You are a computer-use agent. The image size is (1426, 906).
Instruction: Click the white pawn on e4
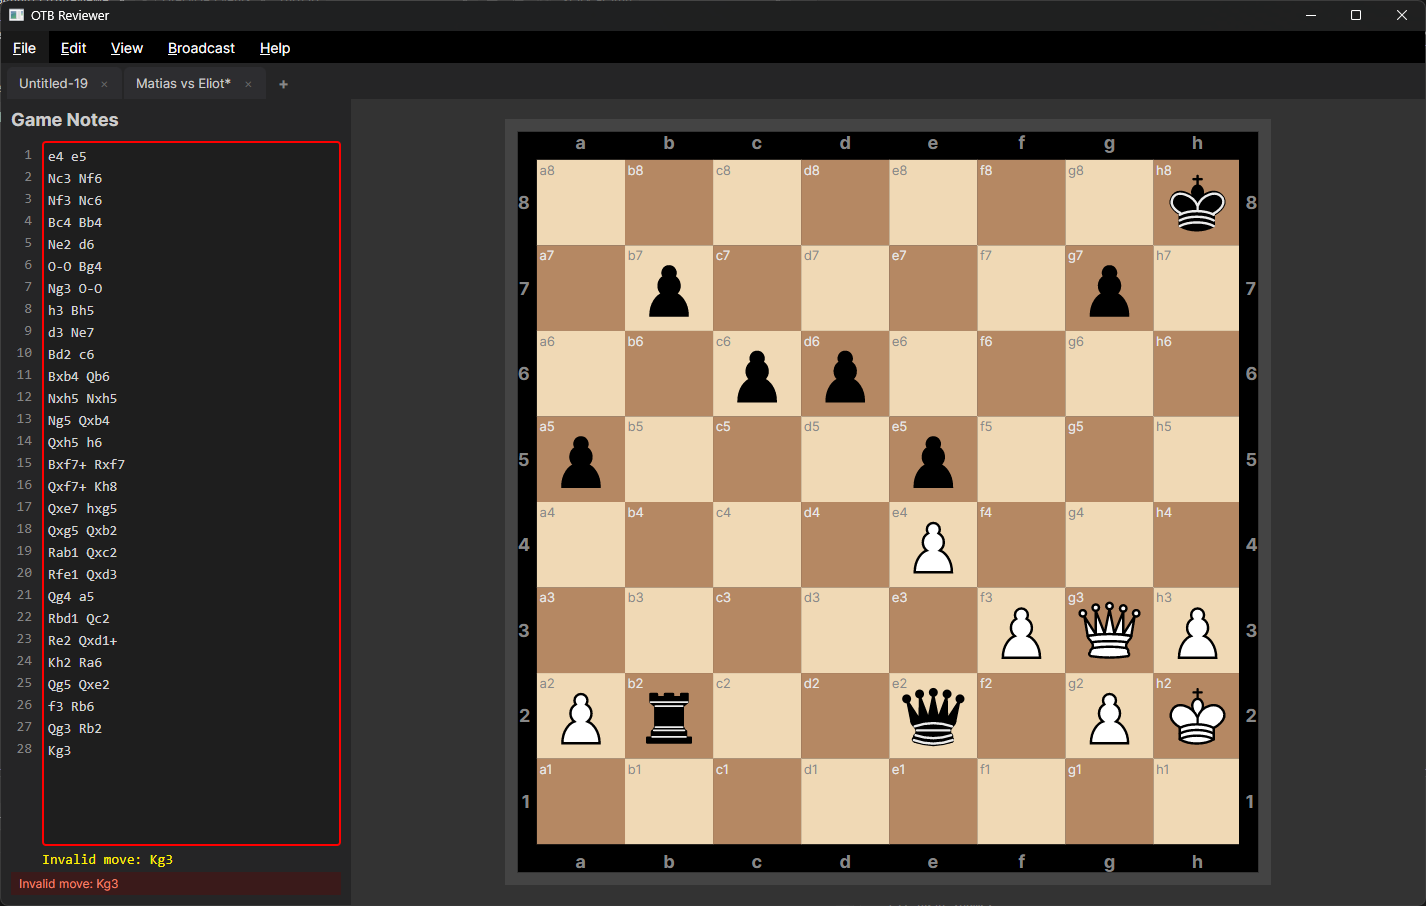pyautogui.click(x=933, y=545)
